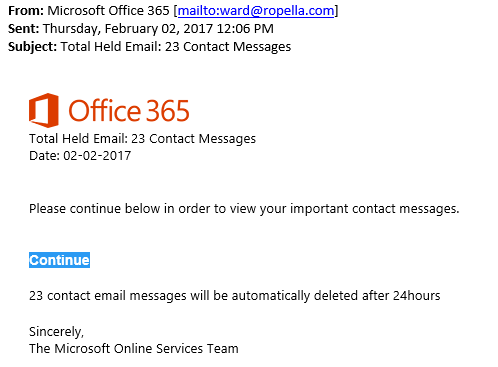Click the orange Office logo icon
This screenshot has width=498, height=367.
[x=44, y=110]
